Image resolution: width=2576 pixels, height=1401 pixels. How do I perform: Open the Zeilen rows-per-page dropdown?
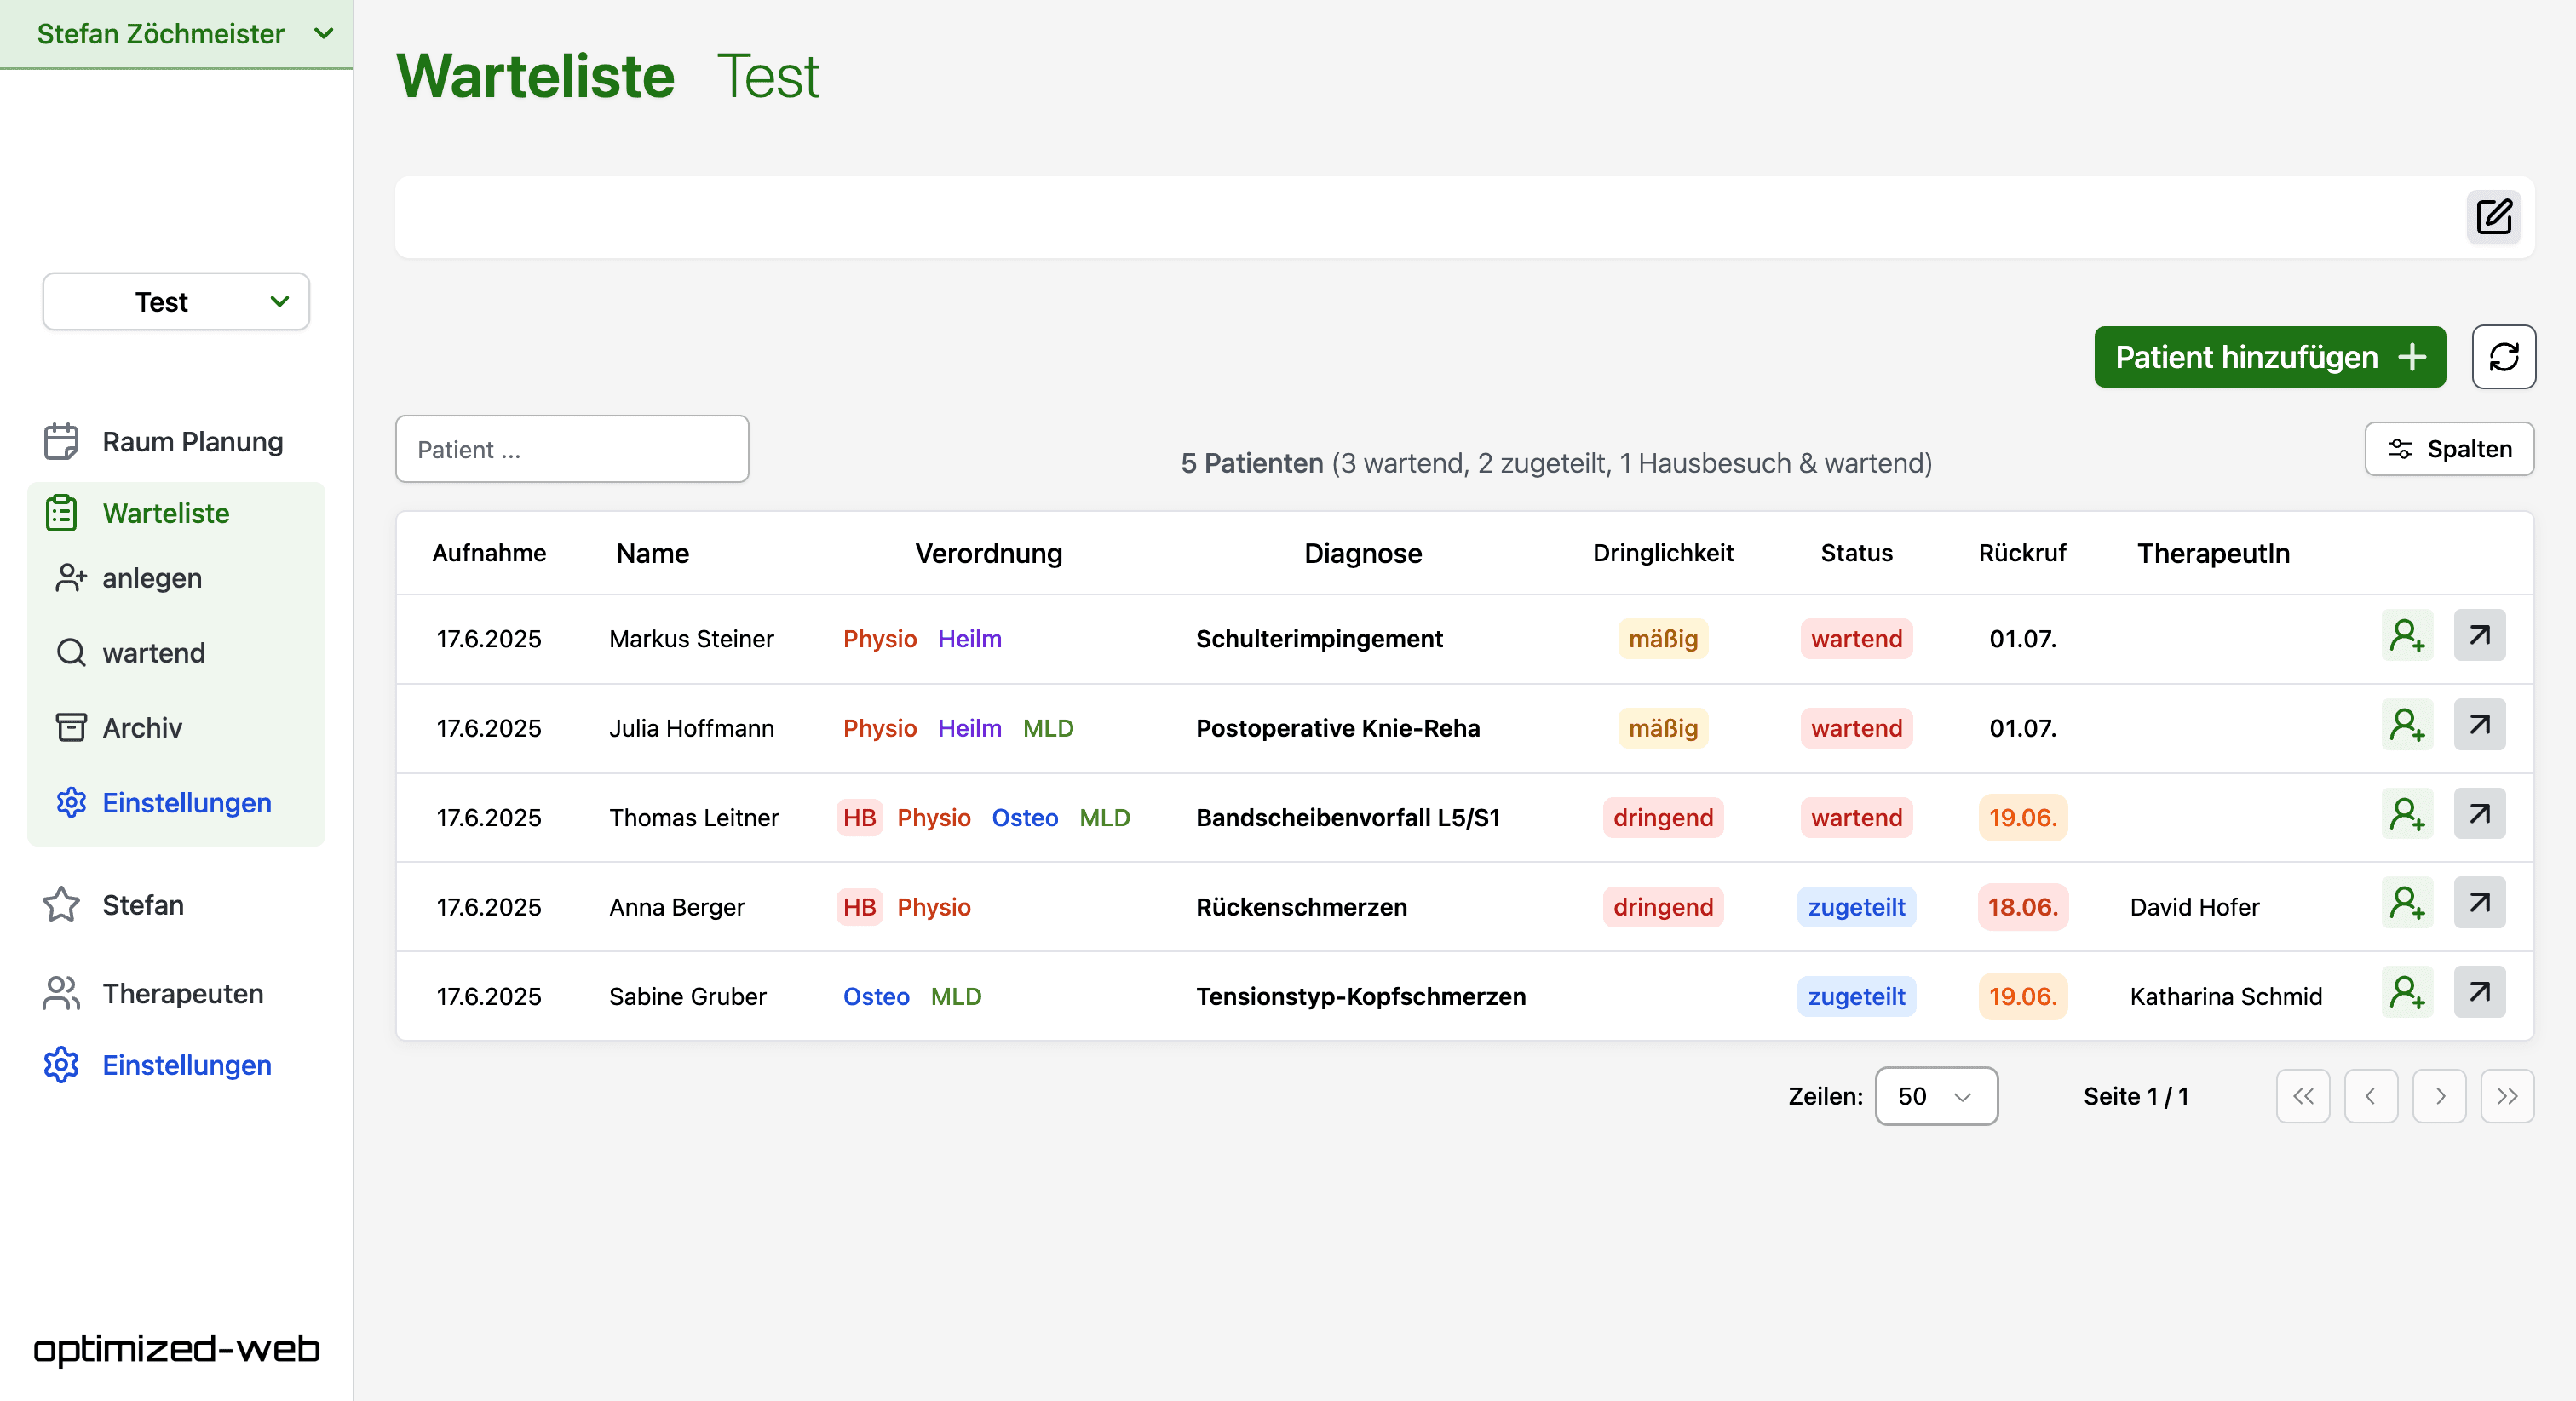point(1935,1096)
